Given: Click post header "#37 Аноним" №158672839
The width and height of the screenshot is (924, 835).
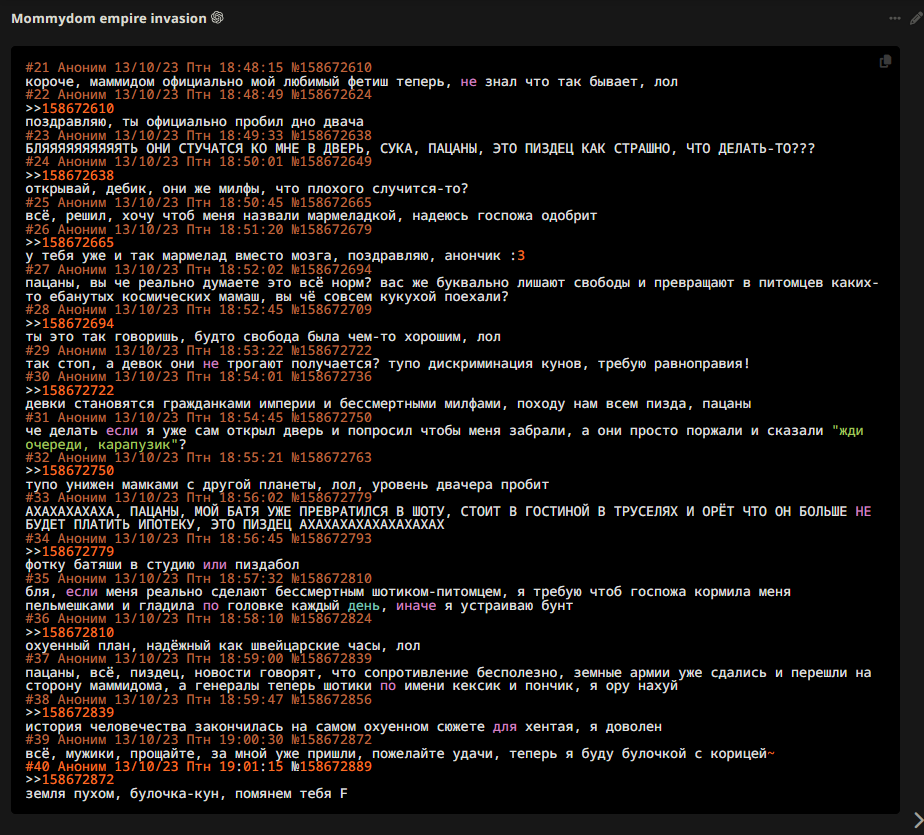Looking at the screenshot, I should pyautogui.click(x=199, y=658).
